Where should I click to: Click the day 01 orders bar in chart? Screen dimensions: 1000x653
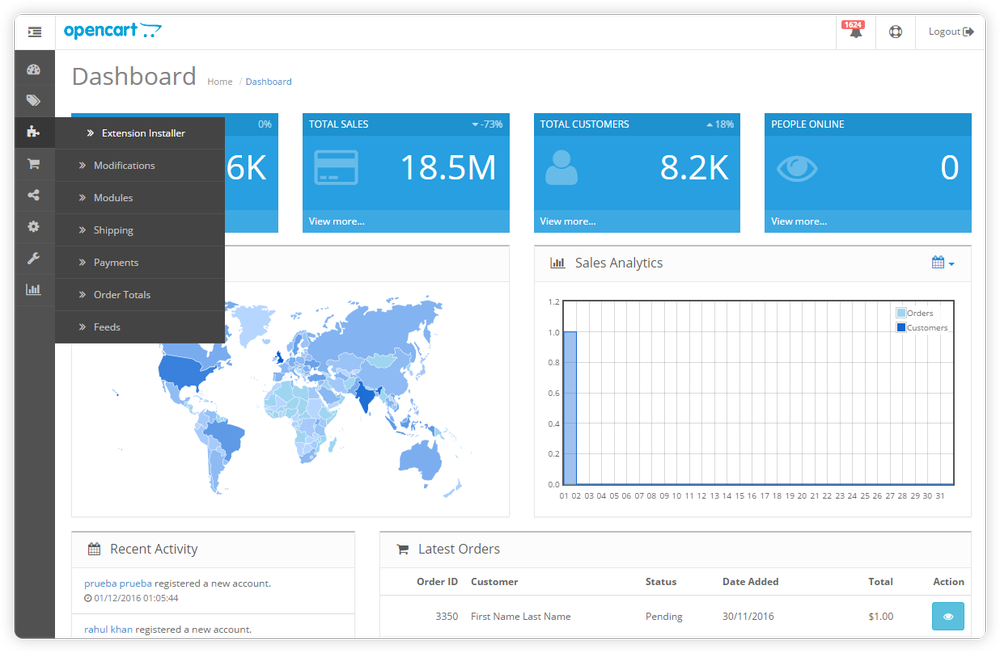[x=570, y=408]
